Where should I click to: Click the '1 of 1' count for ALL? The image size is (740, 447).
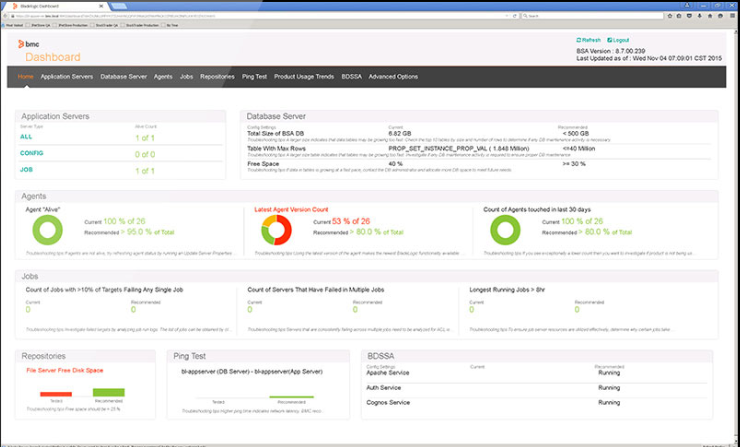(145, 138)
